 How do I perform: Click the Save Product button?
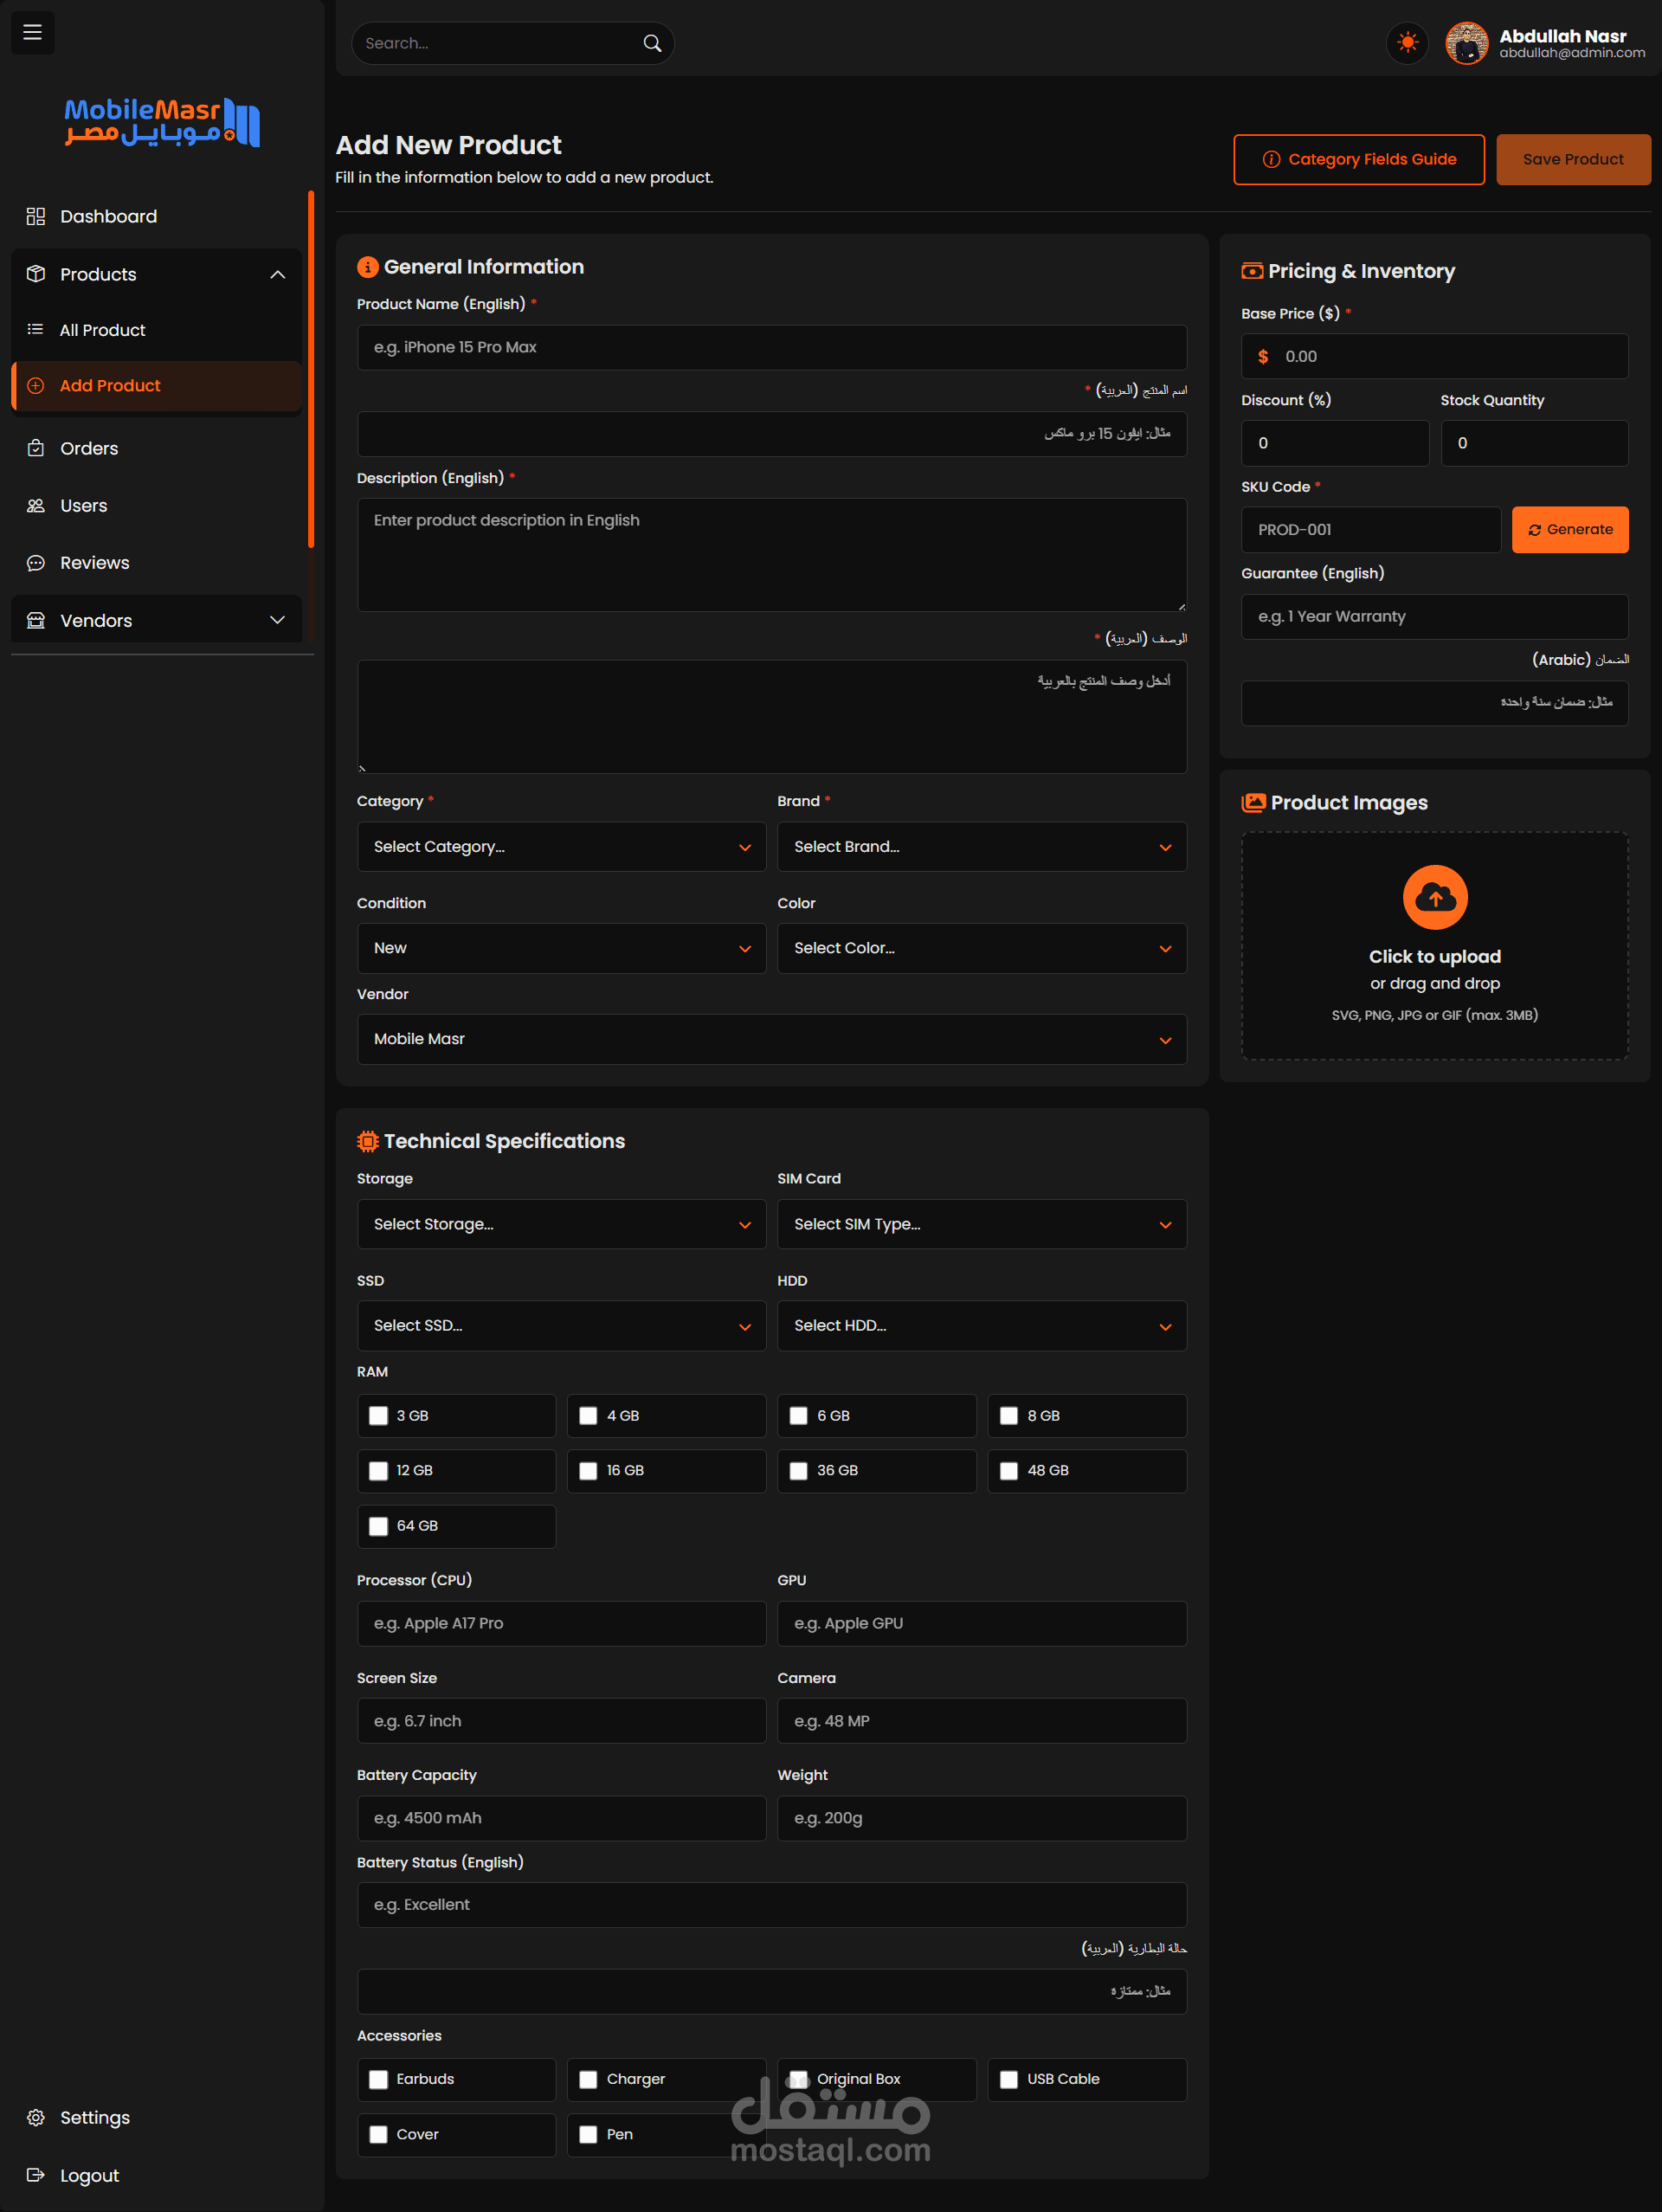(1572, 159)
